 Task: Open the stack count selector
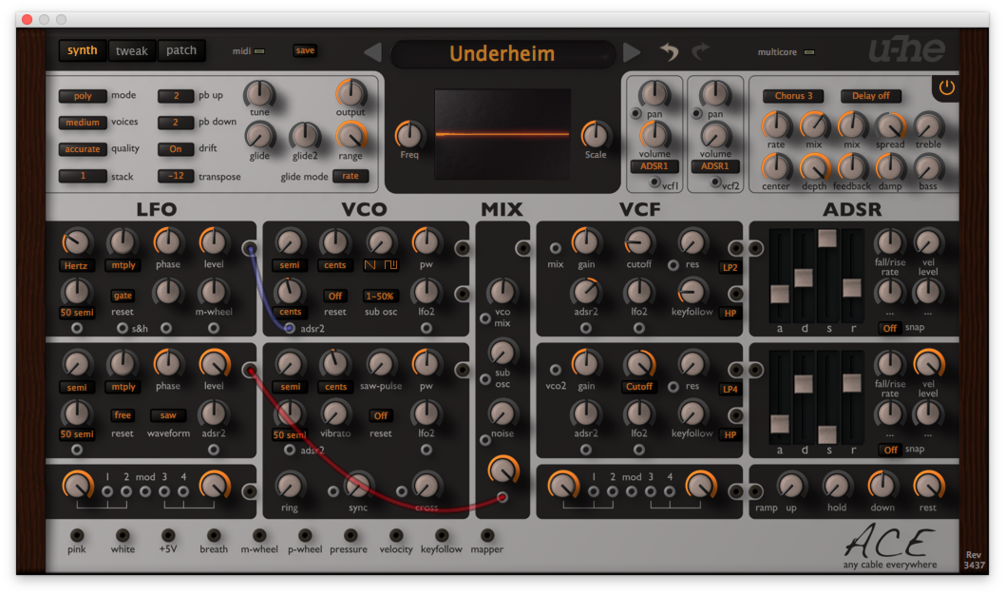(83, 176)
